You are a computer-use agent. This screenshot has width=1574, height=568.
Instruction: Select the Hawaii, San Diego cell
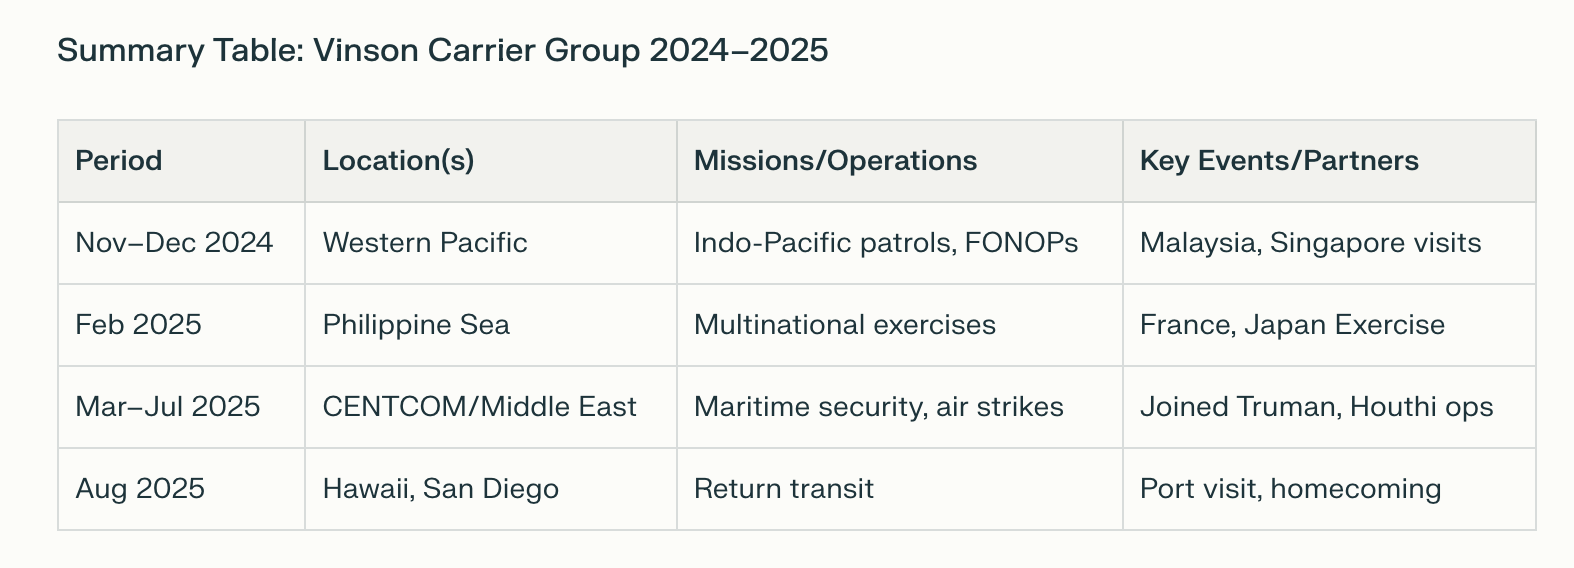[491, 489]
